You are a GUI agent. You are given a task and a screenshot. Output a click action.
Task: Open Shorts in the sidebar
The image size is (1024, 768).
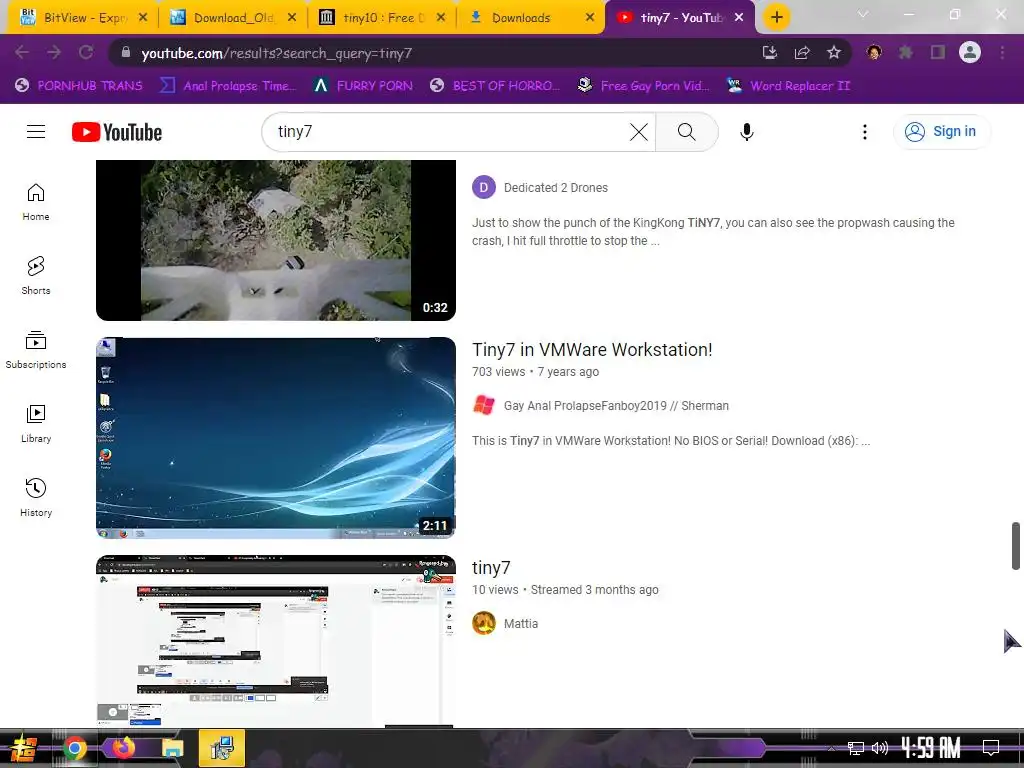coord(36,276)
